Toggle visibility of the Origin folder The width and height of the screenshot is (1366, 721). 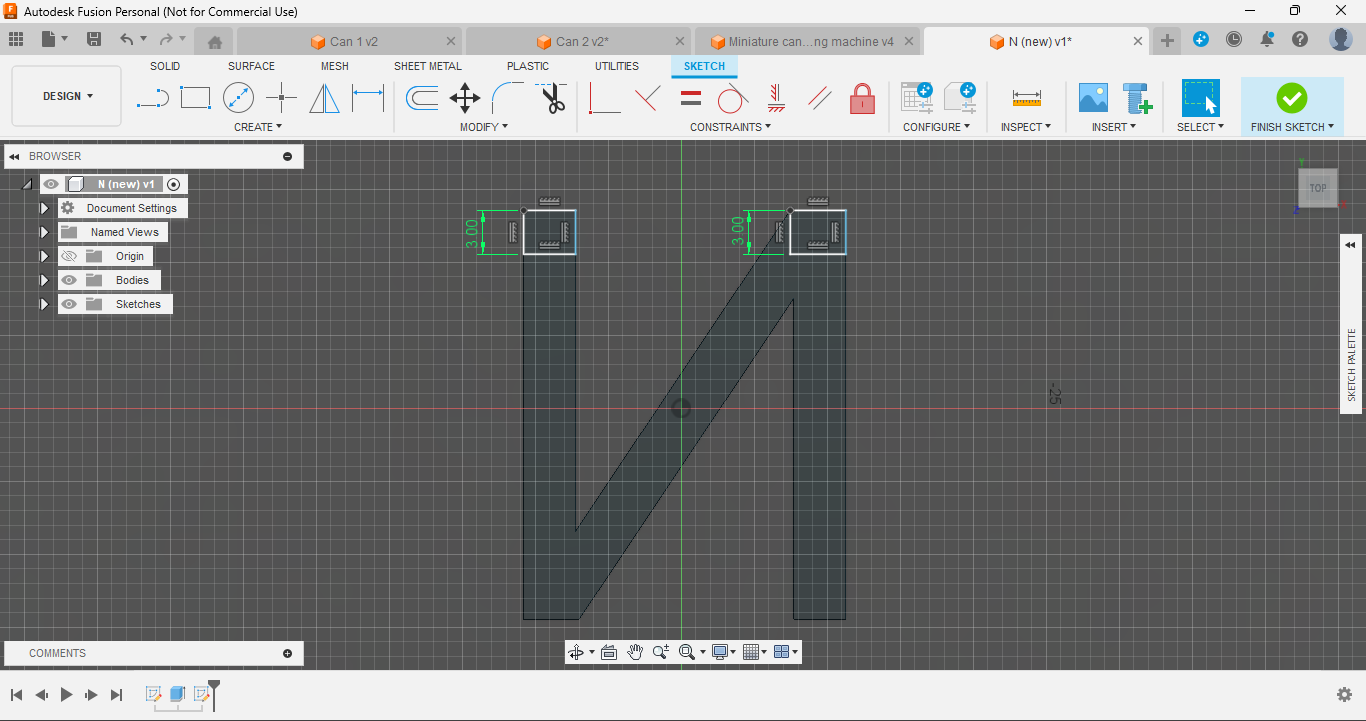click(x=69, y=256)
